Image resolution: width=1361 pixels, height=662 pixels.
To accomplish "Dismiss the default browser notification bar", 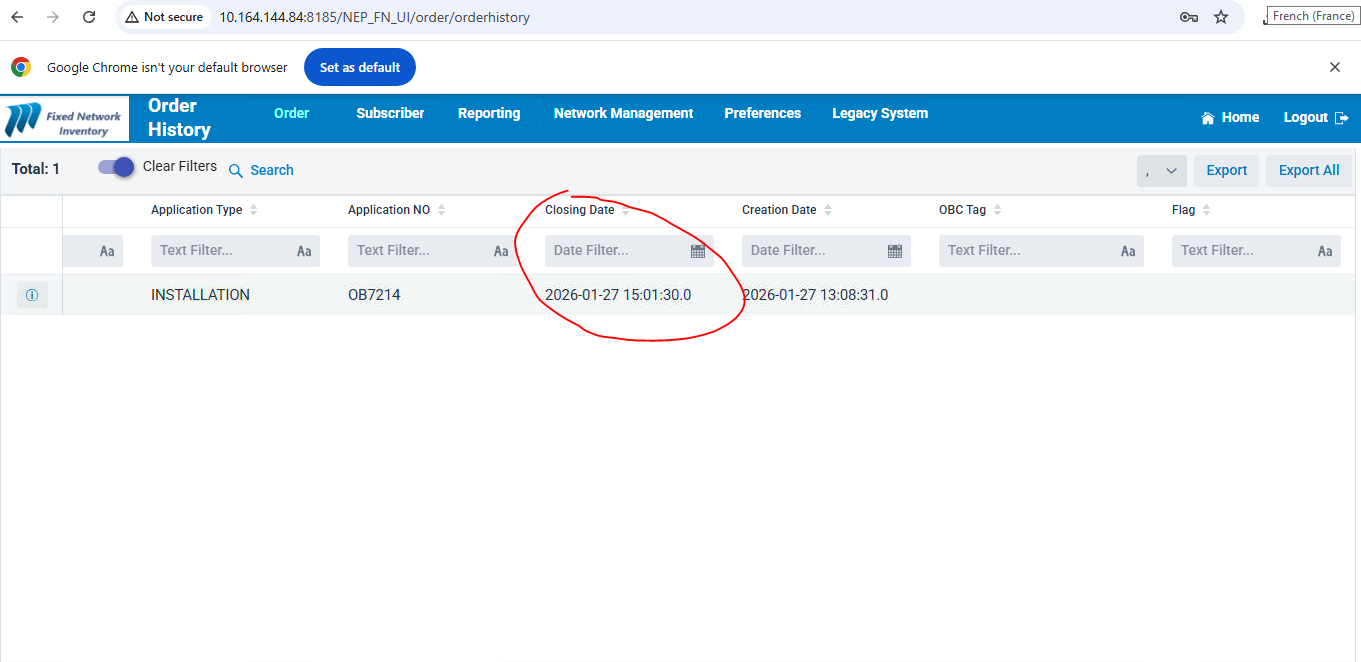I will (x=1334, y=67).
